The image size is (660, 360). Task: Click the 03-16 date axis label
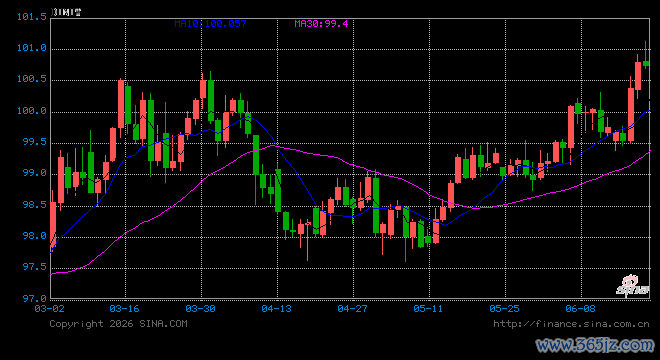point(124,309)
